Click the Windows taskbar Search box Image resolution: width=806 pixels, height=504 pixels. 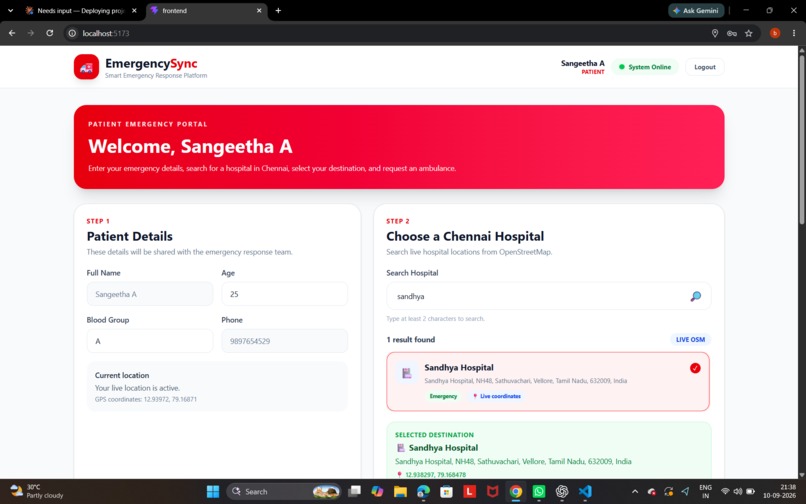[x=283, y=492]
